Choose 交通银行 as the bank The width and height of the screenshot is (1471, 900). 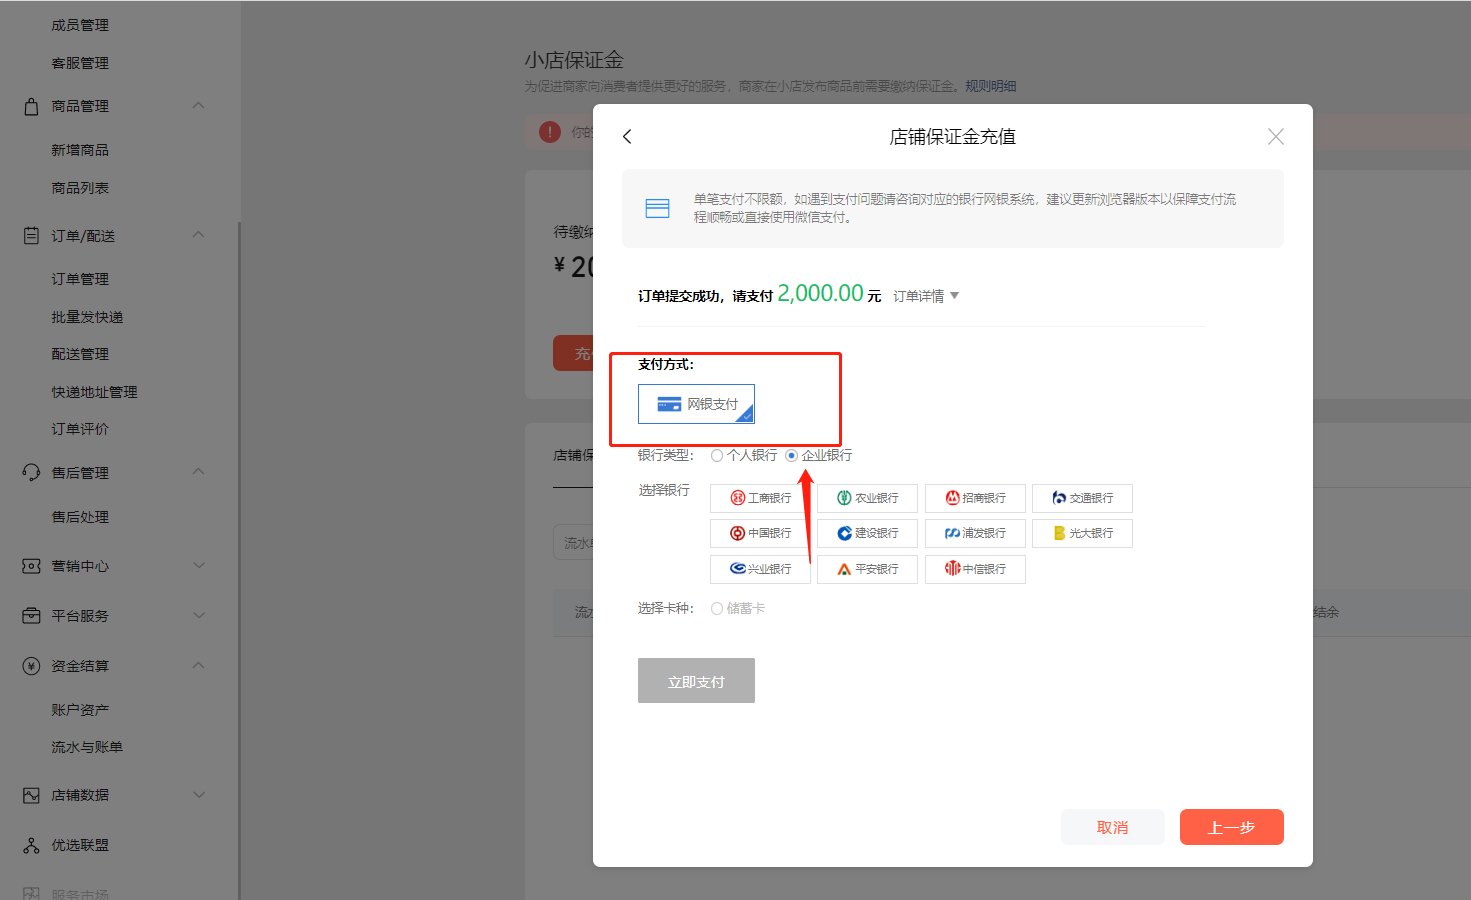click(1082, 498)
